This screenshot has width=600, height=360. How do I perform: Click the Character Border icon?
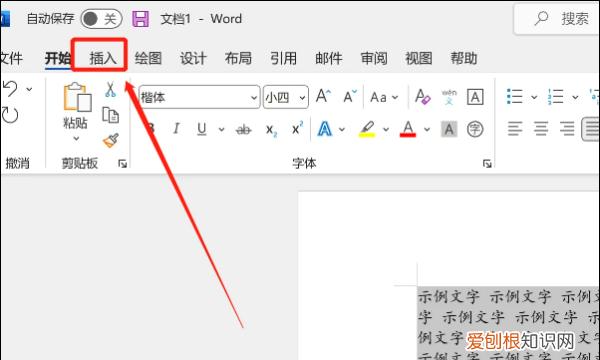point(475,97)
